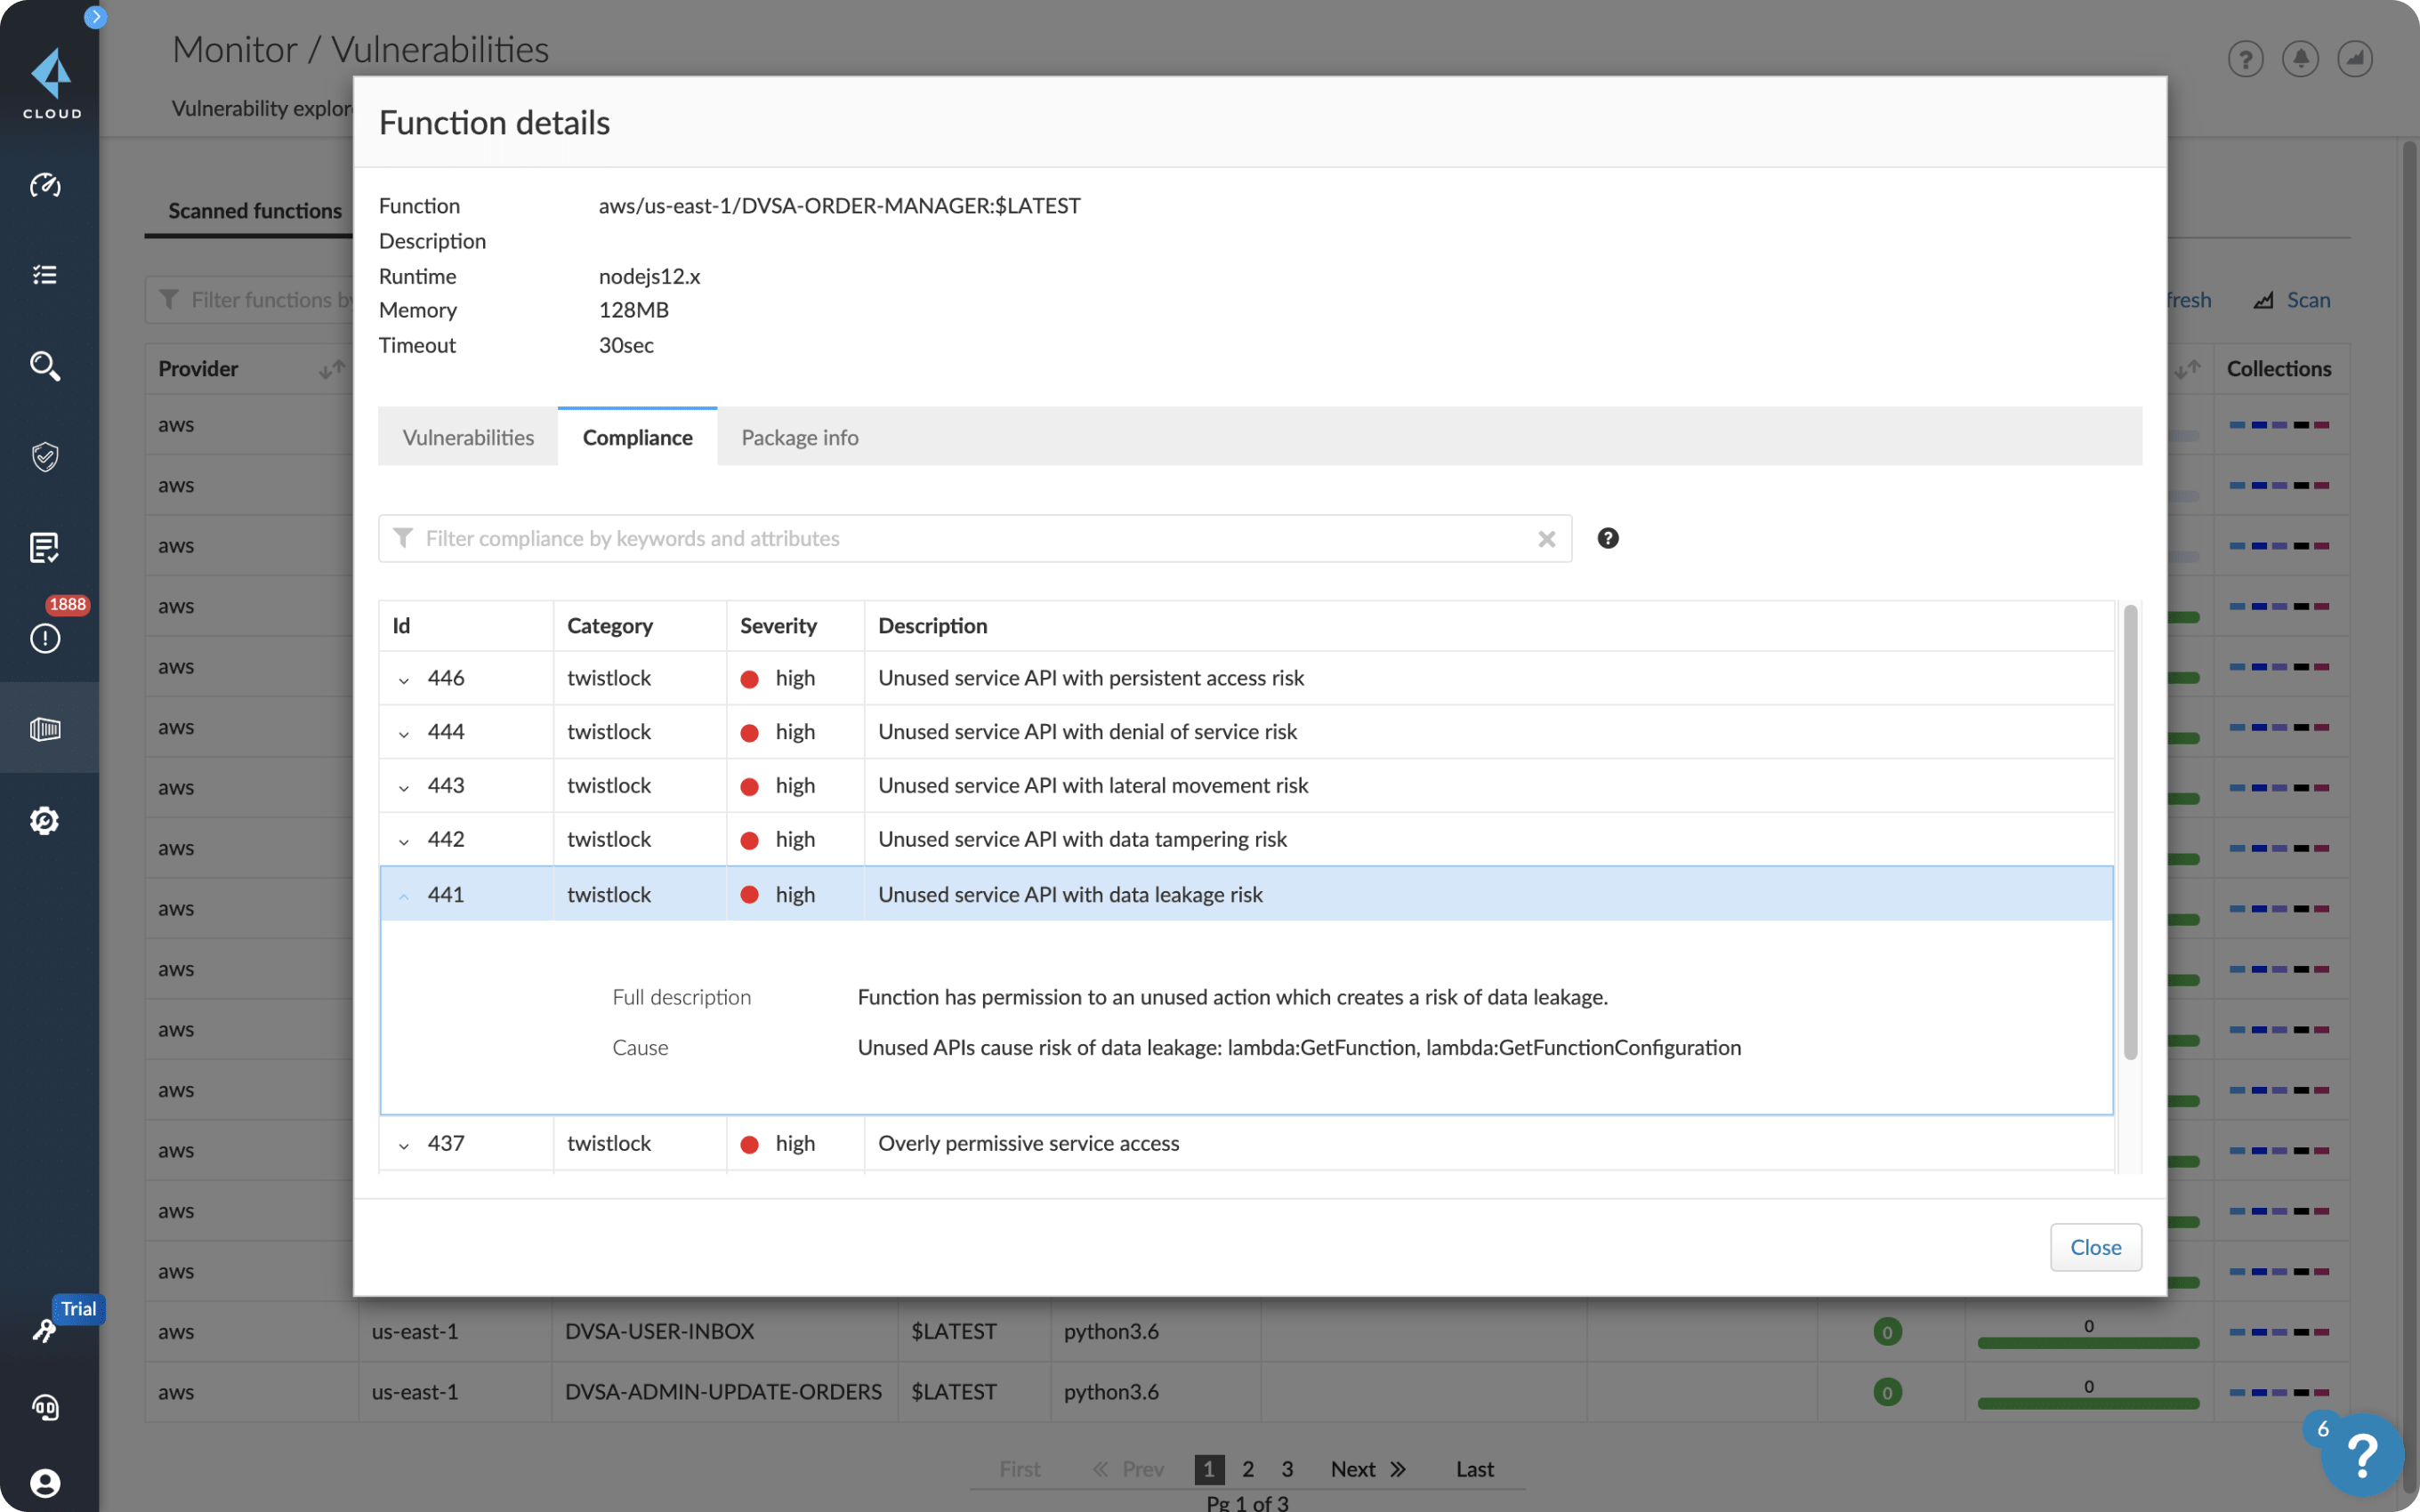The height and width of the screenshot is (1512, 2420).
Task: Switch to the Package info tab
Action: (798, 436)
